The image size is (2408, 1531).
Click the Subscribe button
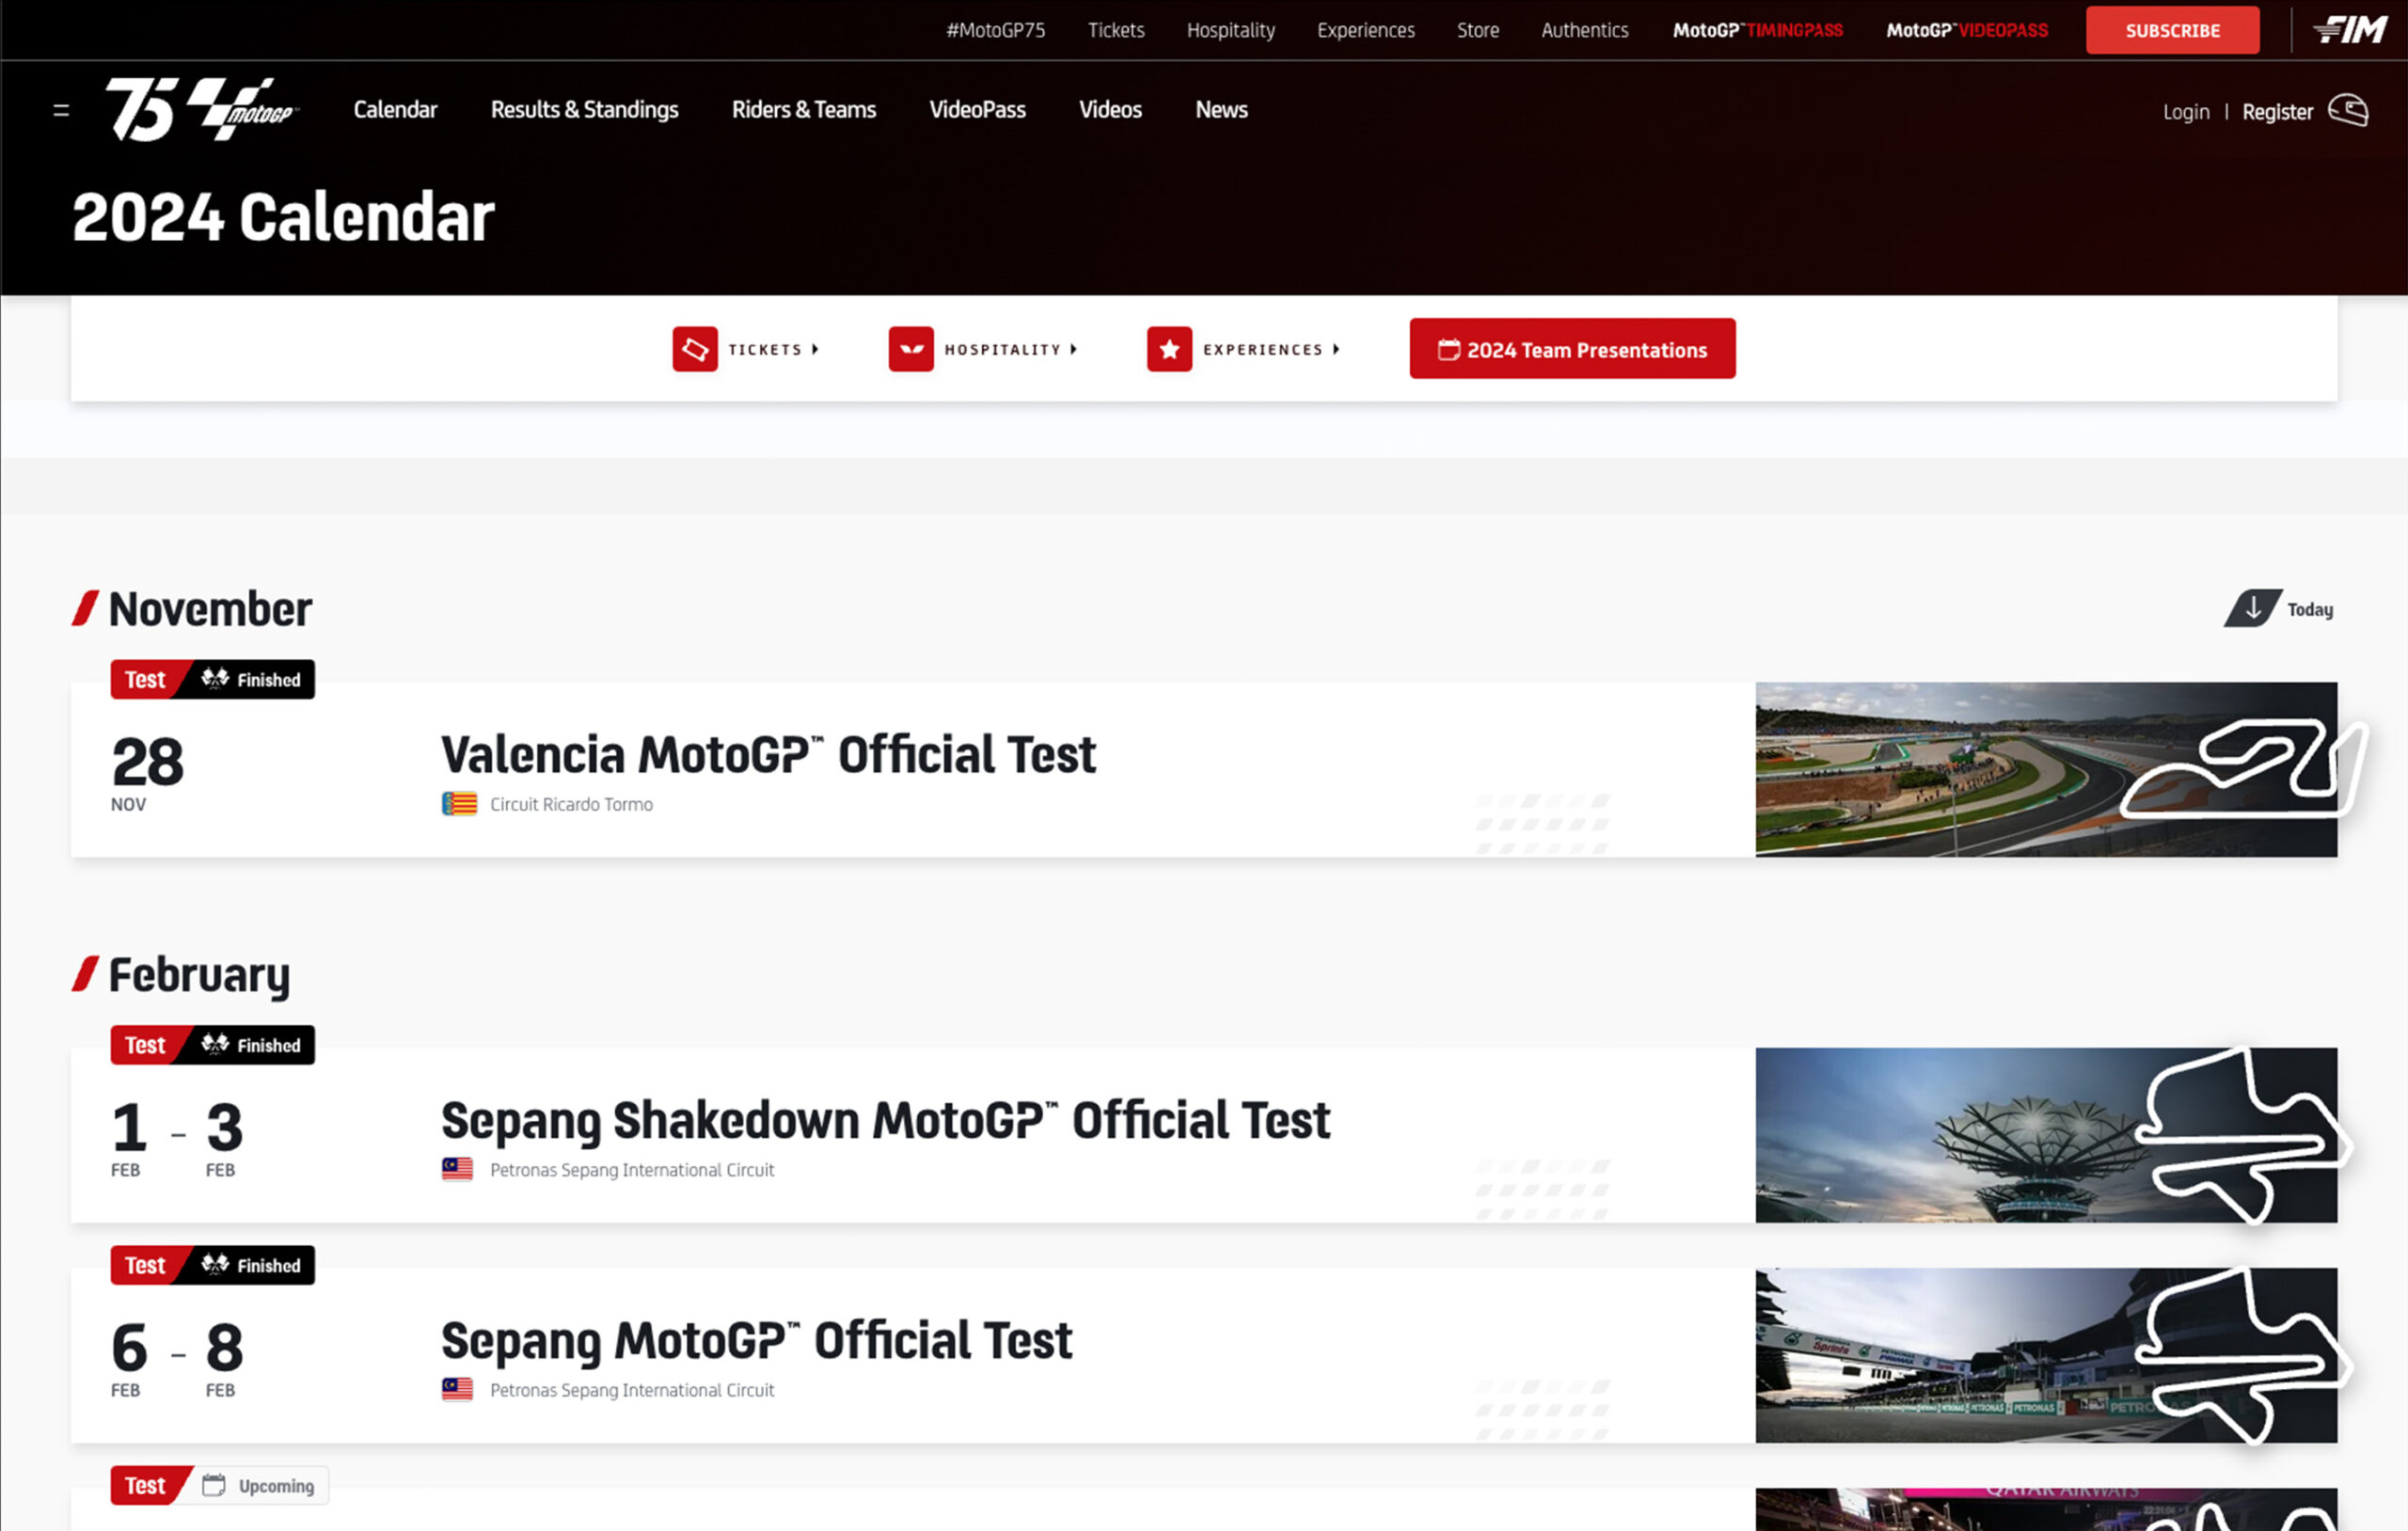click(2172, 30)
